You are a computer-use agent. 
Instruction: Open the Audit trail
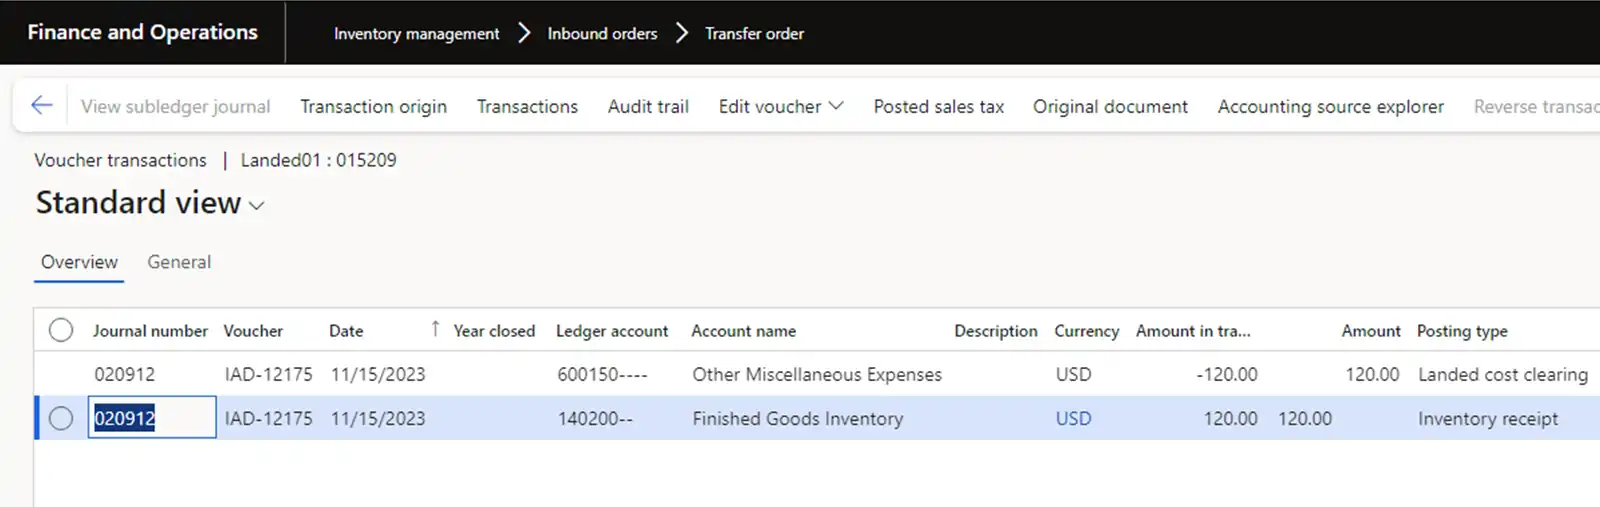point(648,106)
